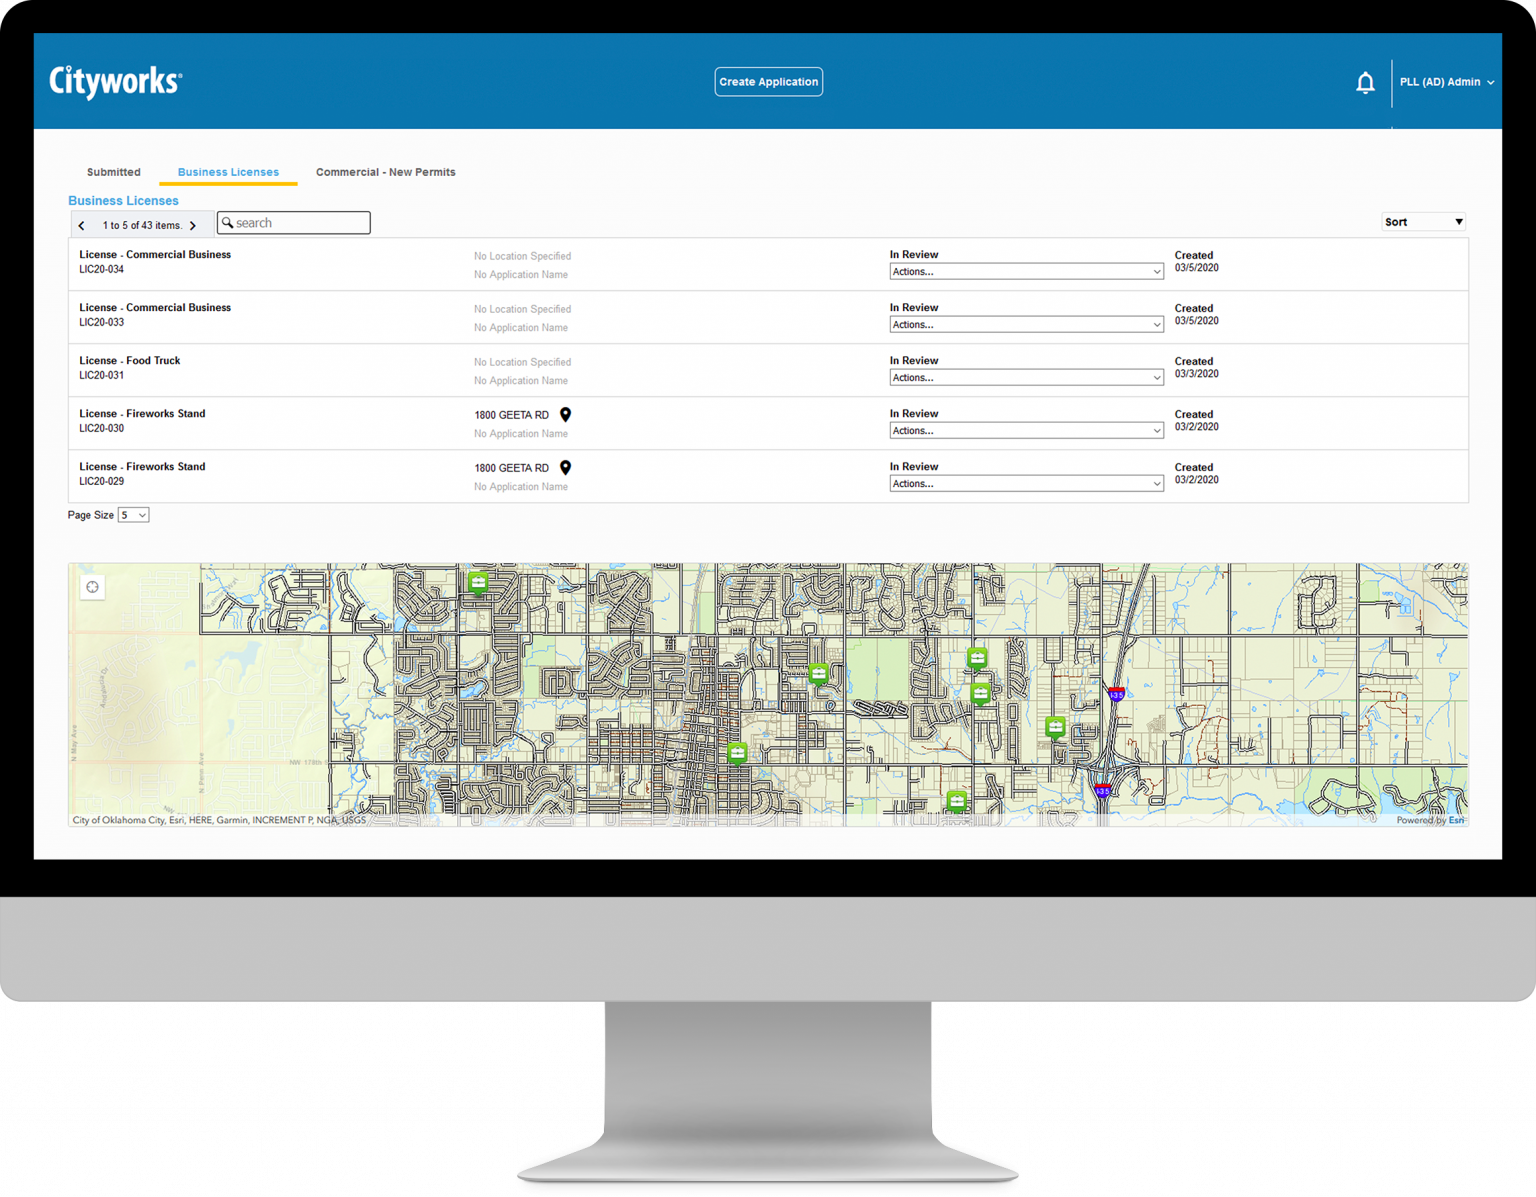Go to next page of items
This screenshot has height=1197, width=1536.
click(193, 226)
